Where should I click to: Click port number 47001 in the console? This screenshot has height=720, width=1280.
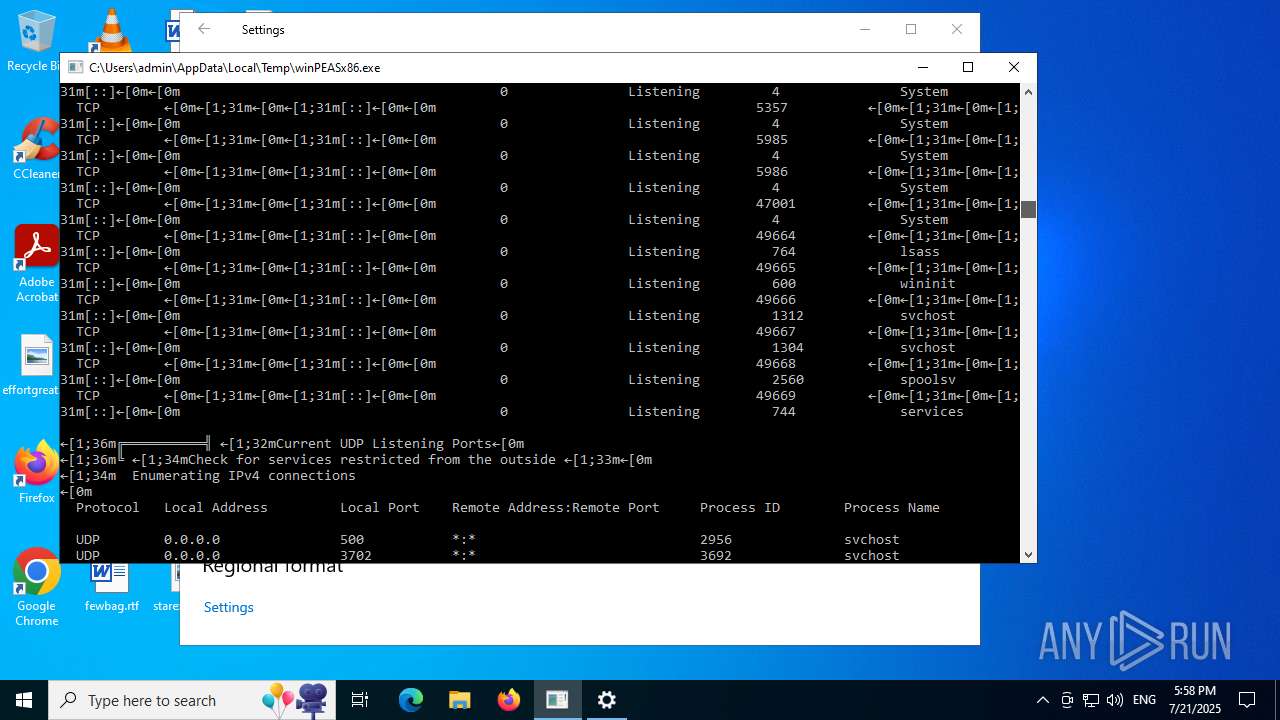tap(776, 203)
